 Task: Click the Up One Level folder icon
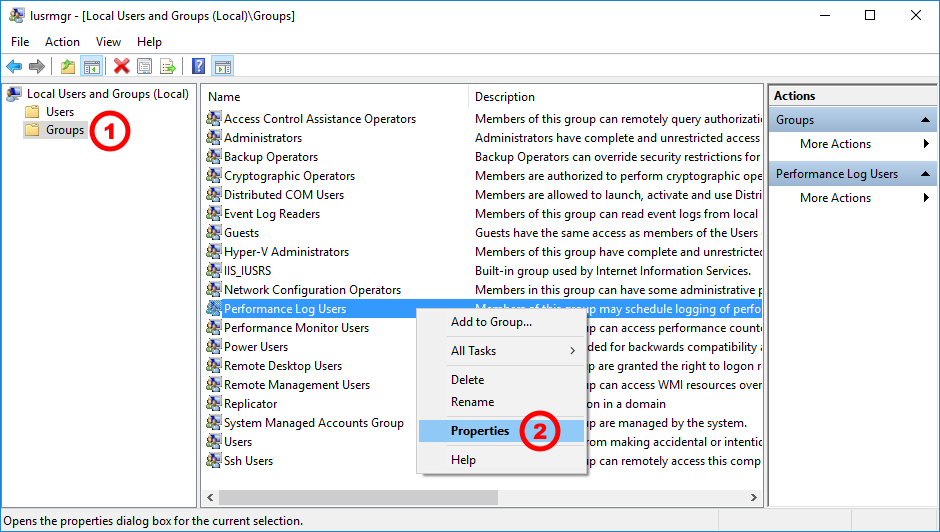67,67
